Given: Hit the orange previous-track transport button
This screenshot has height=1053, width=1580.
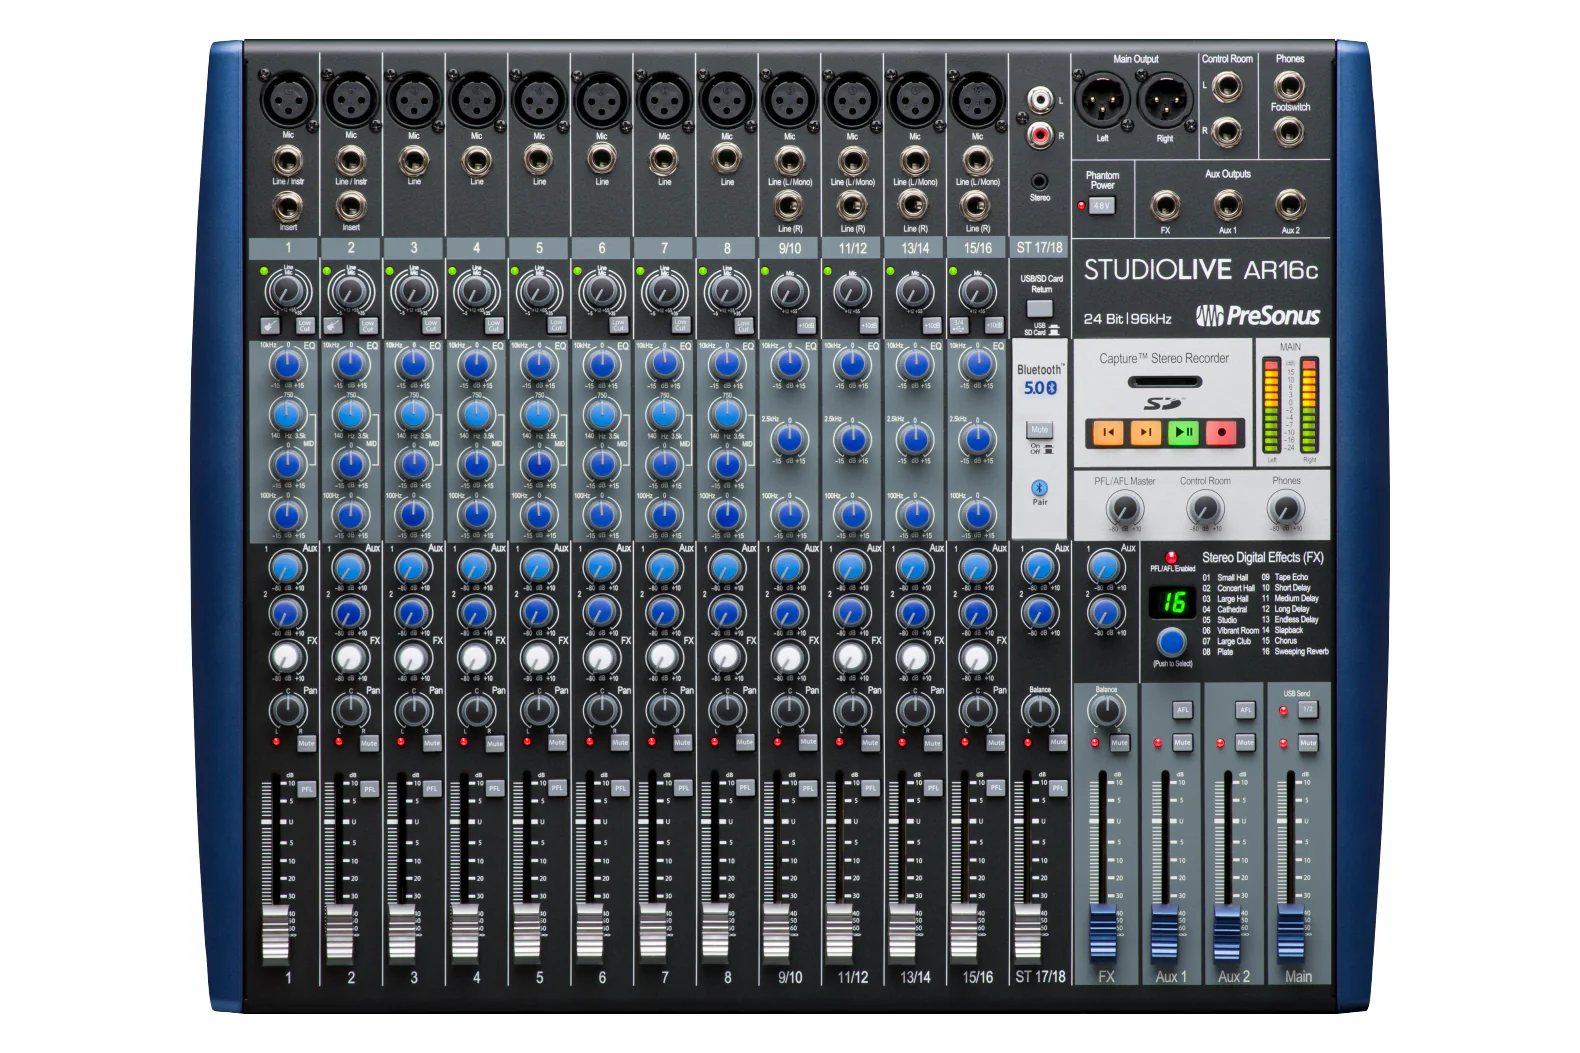Looking at the screenshot, I should coord(1108,432).
